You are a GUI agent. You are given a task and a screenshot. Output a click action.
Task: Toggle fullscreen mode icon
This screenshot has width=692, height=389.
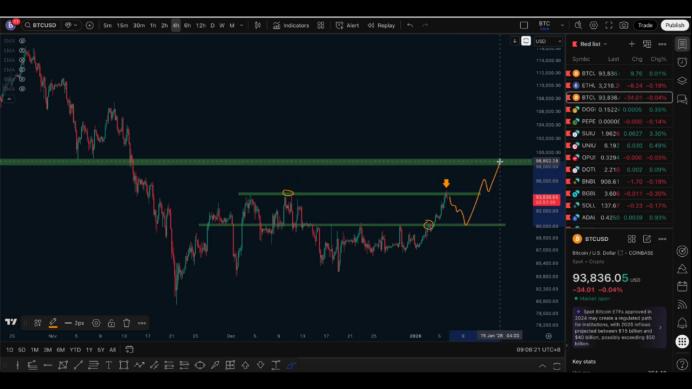click(x=609, y=26)
